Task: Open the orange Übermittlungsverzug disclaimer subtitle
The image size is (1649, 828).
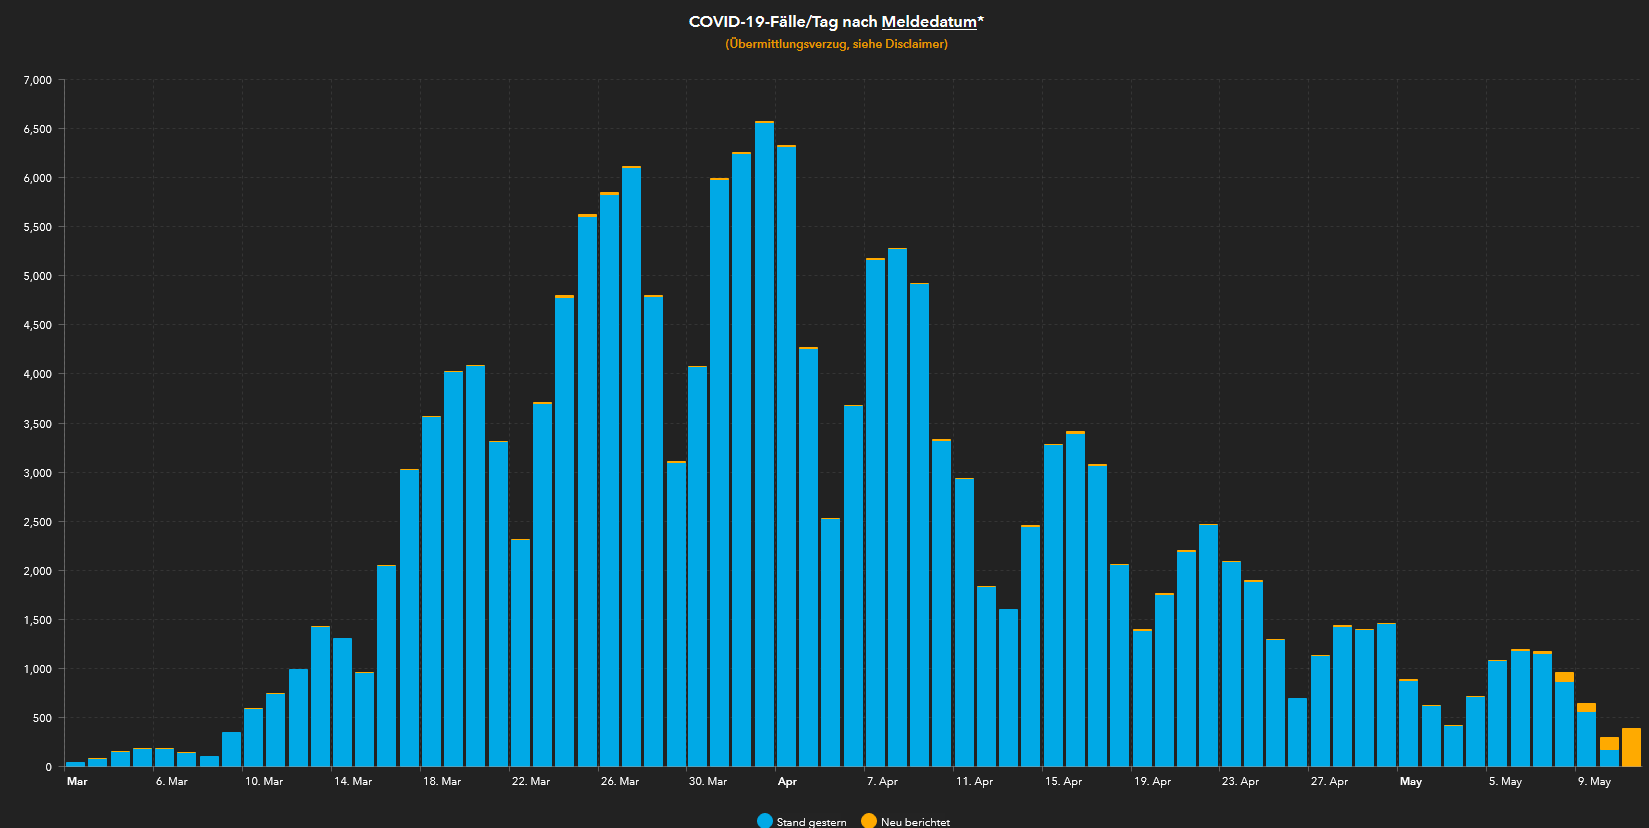Action: coord(836,44)
